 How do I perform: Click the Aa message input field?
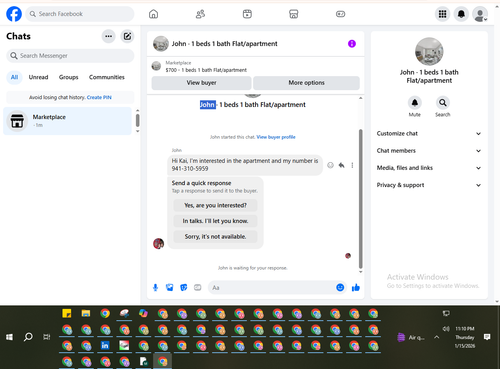coord(272,287)
